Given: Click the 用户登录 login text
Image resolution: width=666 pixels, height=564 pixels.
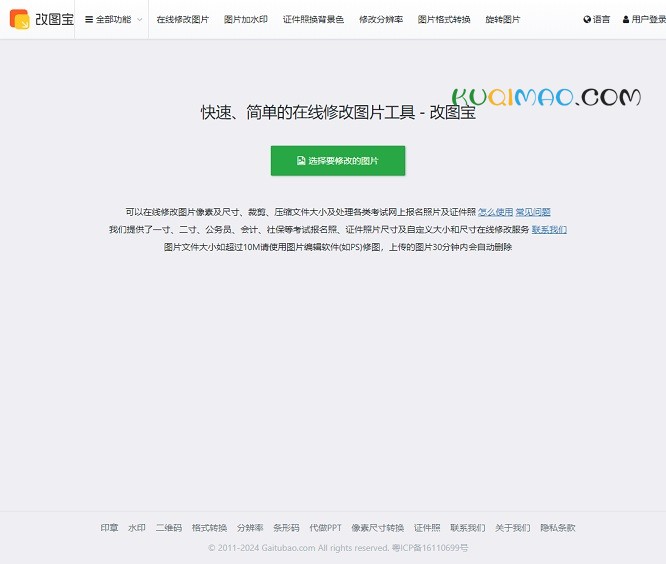Looking at the screenshot, I should pyautogui.click(x=649, y=20).
